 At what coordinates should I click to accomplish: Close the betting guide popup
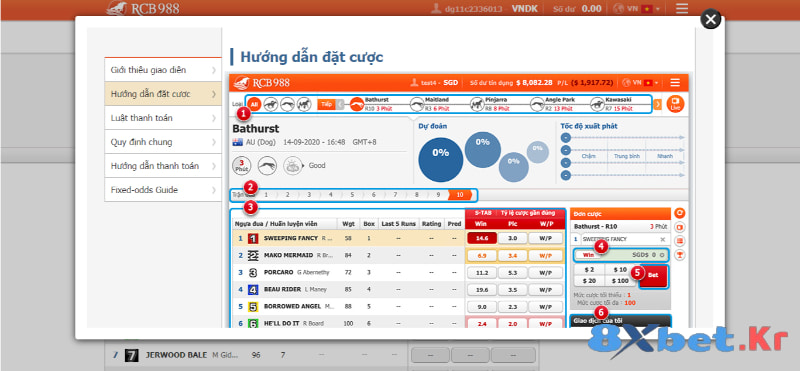(710, 20)
